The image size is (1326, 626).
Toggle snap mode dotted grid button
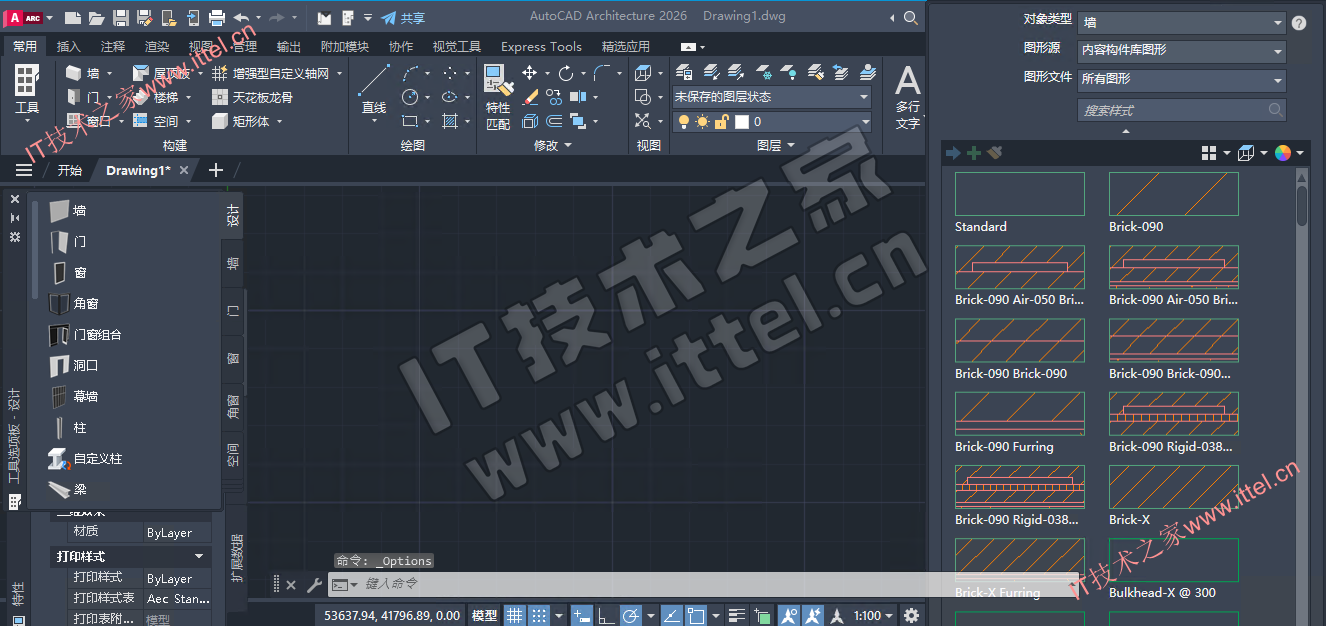(539, 615)
